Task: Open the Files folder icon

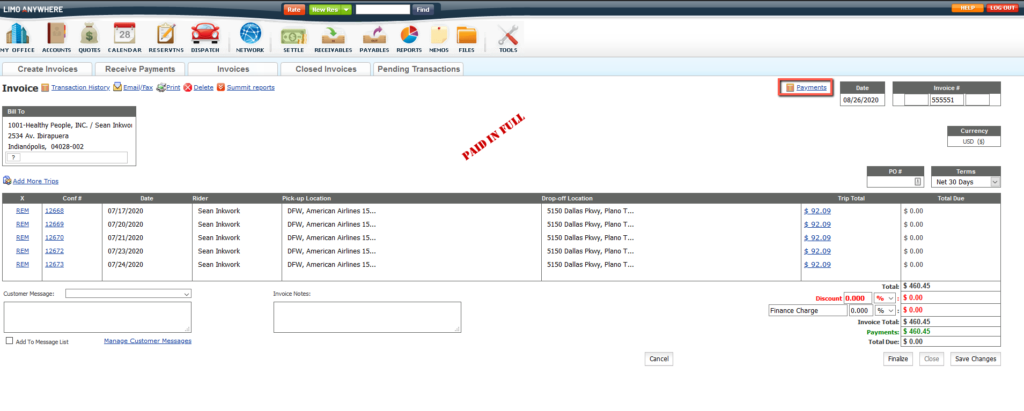Action: [466, 35]
